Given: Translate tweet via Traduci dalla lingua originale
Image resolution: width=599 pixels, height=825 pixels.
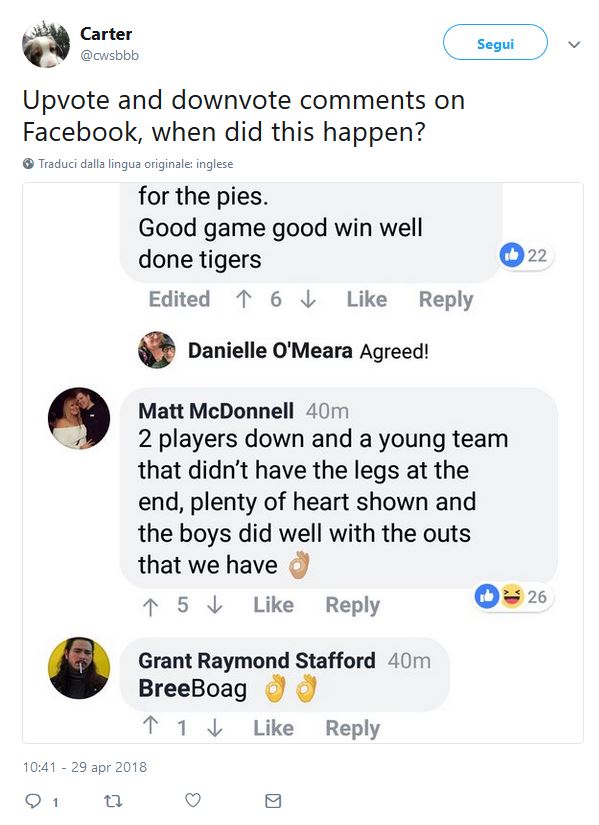Looking at the screenshot, I should pyautogui.click(x=136, y=164).
